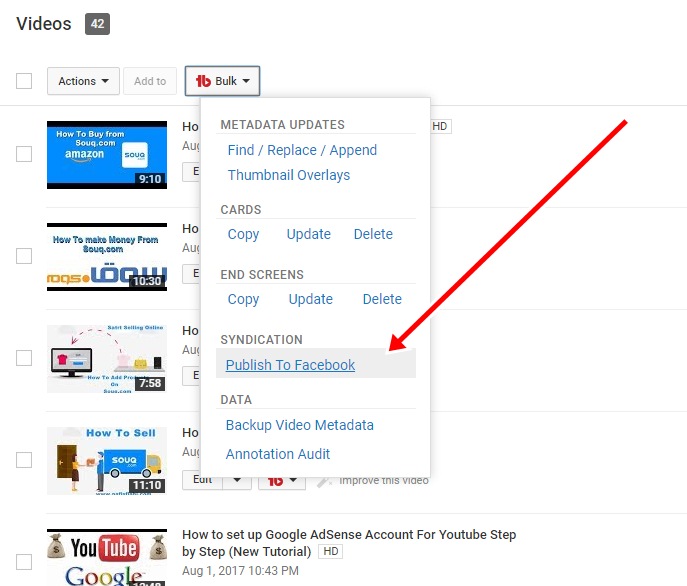Choose Thumbnail Overlays in the Bulk menu
687x586 pixels.
pyautogui.click(x=289, y=175)
